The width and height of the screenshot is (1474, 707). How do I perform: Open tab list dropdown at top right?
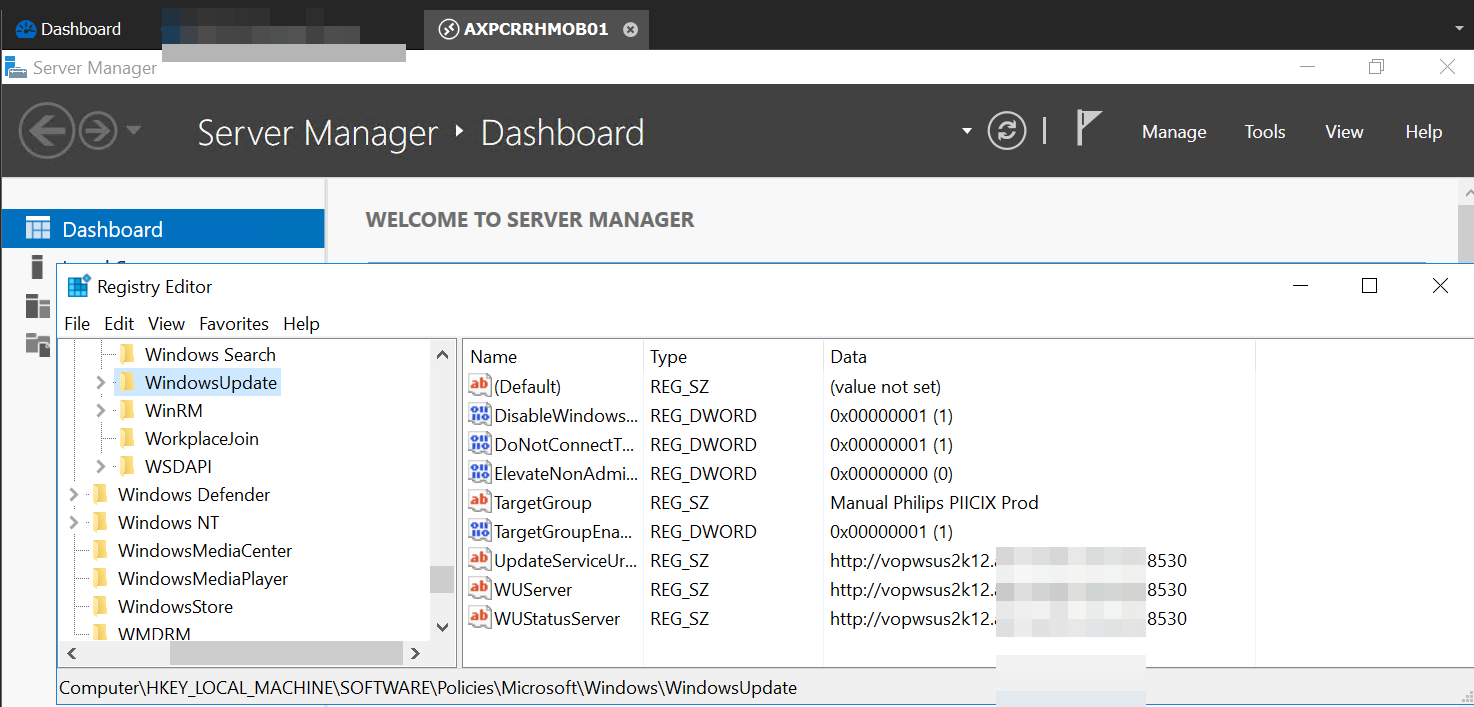click(x=1459, y=30)
